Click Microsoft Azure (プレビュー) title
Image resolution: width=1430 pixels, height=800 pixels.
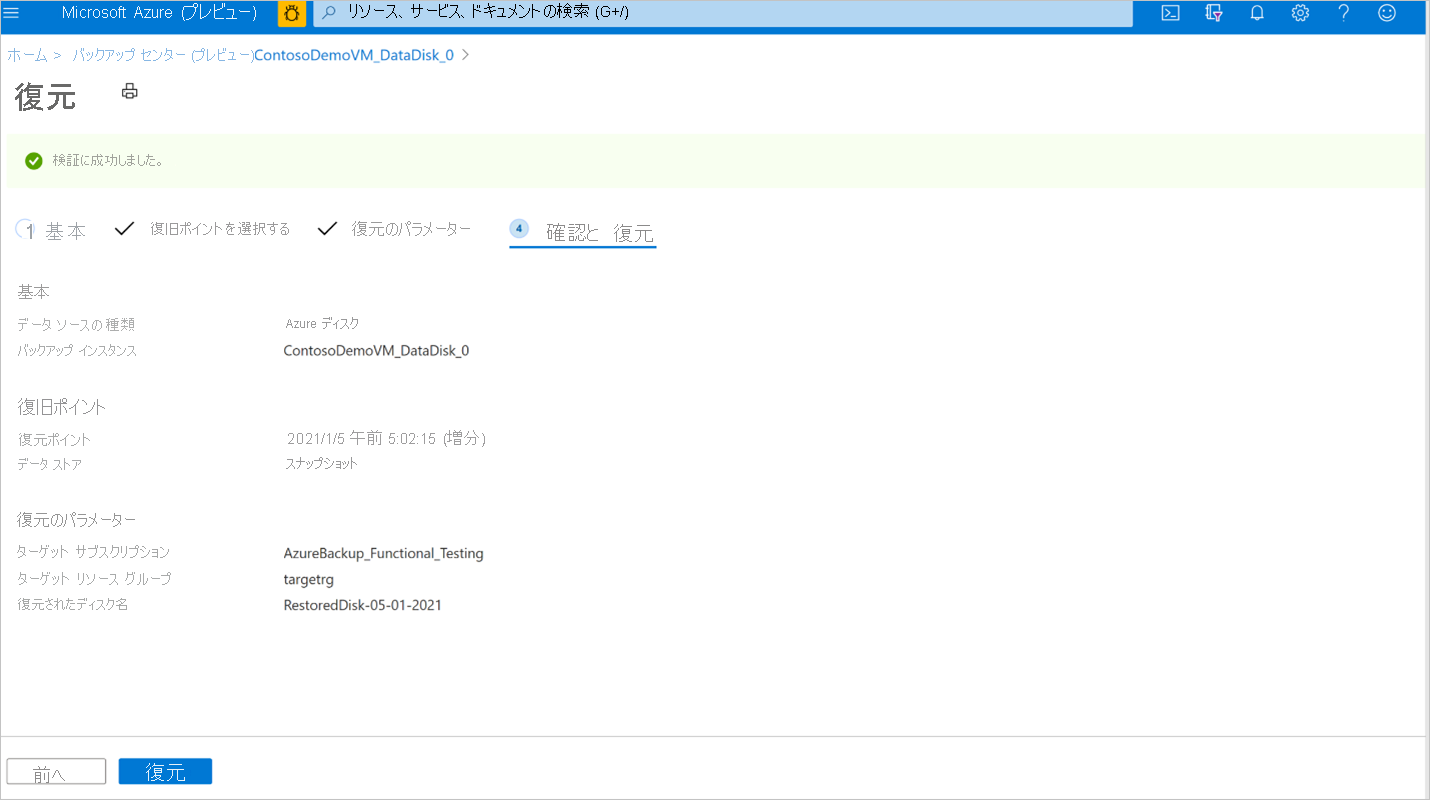[160, 13]
